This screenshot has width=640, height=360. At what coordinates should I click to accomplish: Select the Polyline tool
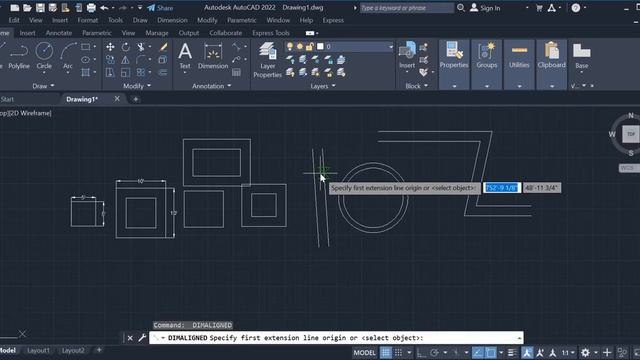[19, 56]
